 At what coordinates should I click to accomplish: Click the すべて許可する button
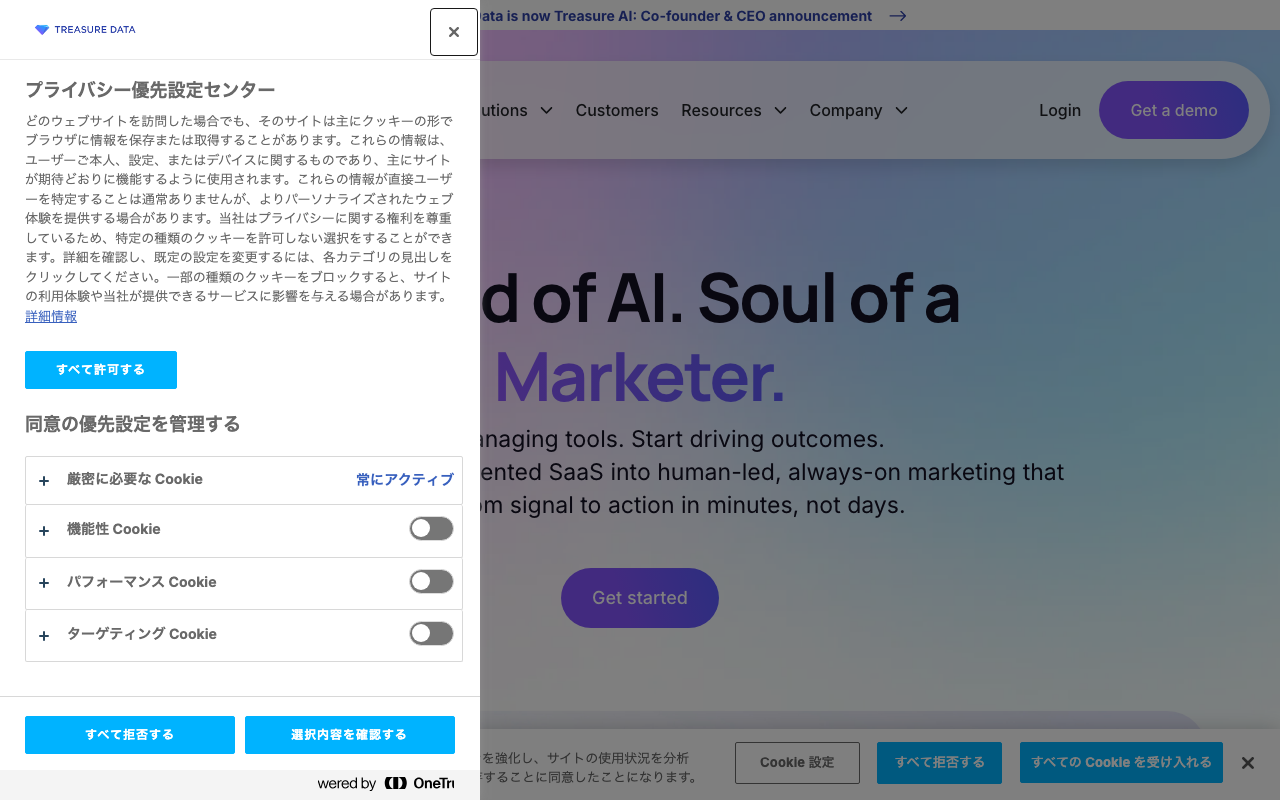(101, 370)
